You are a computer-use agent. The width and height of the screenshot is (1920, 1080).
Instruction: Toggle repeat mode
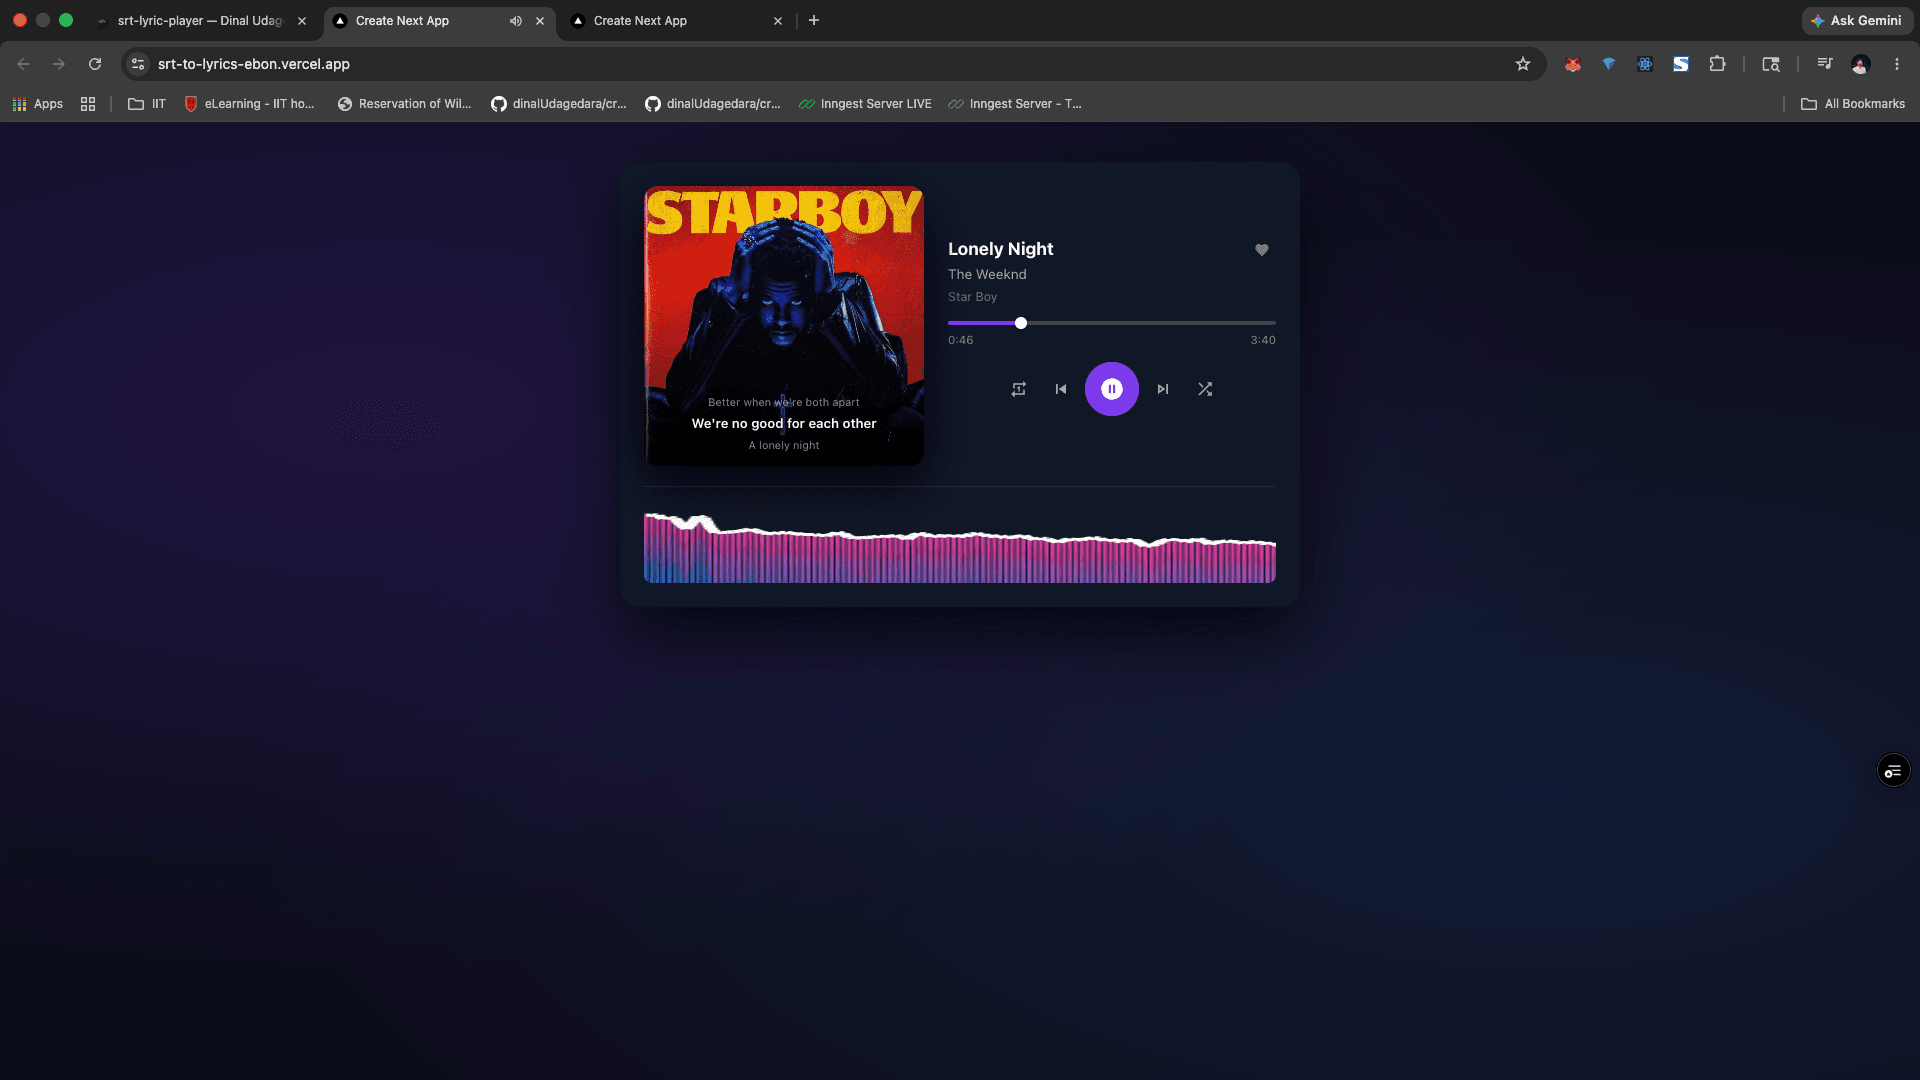1018,389
